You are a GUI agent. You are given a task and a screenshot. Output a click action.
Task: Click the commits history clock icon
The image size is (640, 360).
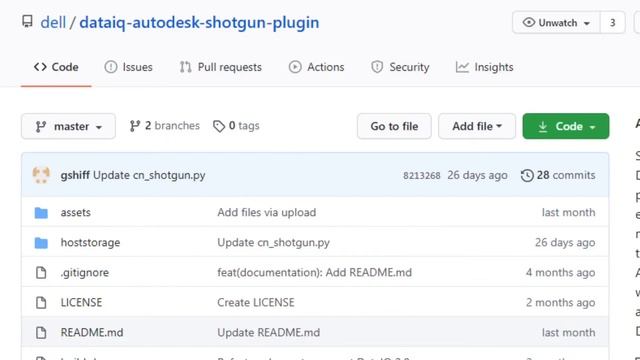(527, 176)
